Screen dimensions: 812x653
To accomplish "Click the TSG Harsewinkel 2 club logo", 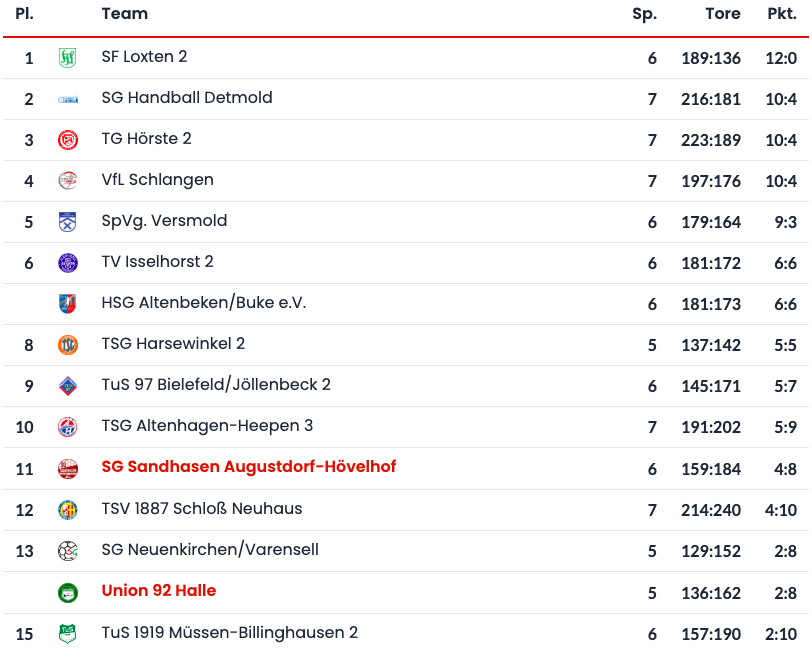I will coord(67,345).
